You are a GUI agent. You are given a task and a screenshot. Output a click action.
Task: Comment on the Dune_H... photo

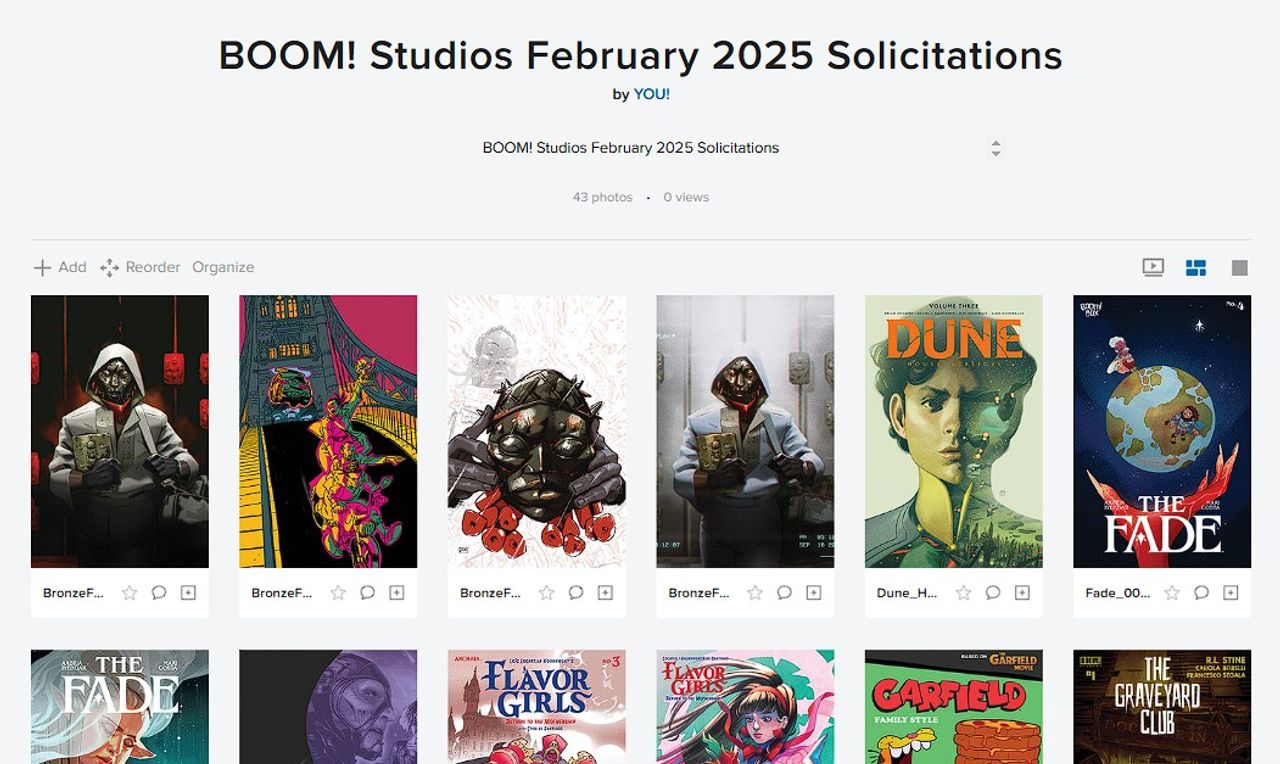click(993, 593)
